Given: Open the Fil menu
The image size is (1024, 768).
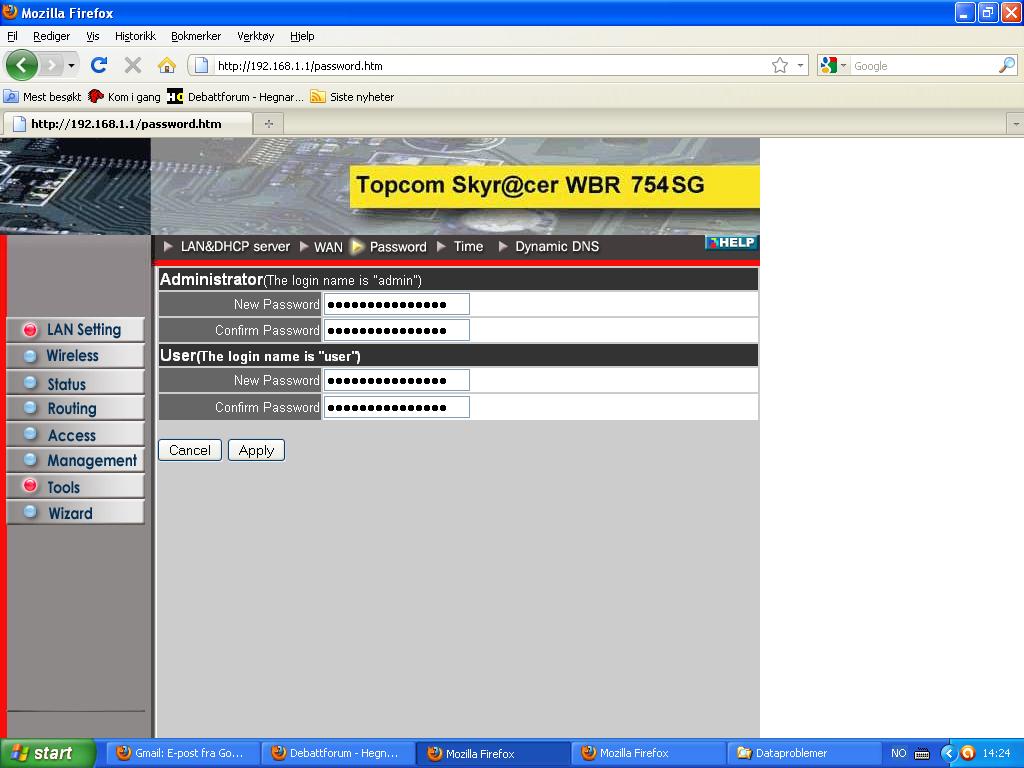Looking at the screenshot, I should (x=12, y=36).
